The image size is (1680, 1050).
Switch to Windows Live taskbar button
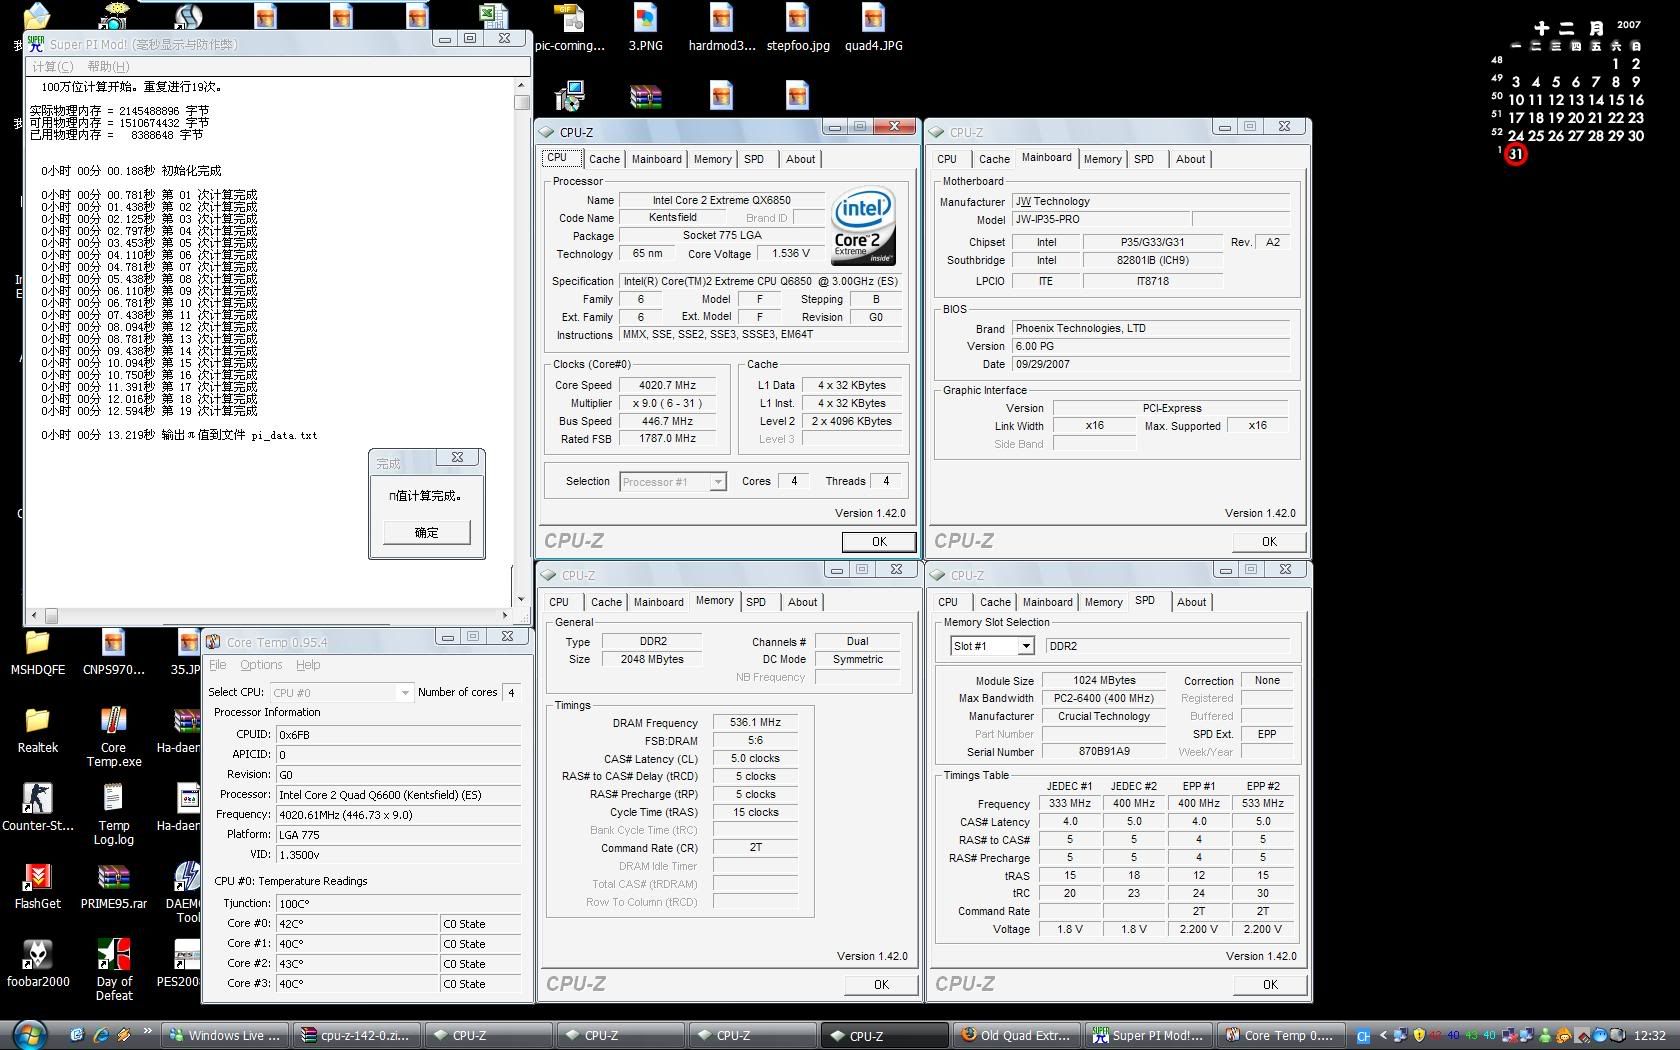pos(226,1035)
